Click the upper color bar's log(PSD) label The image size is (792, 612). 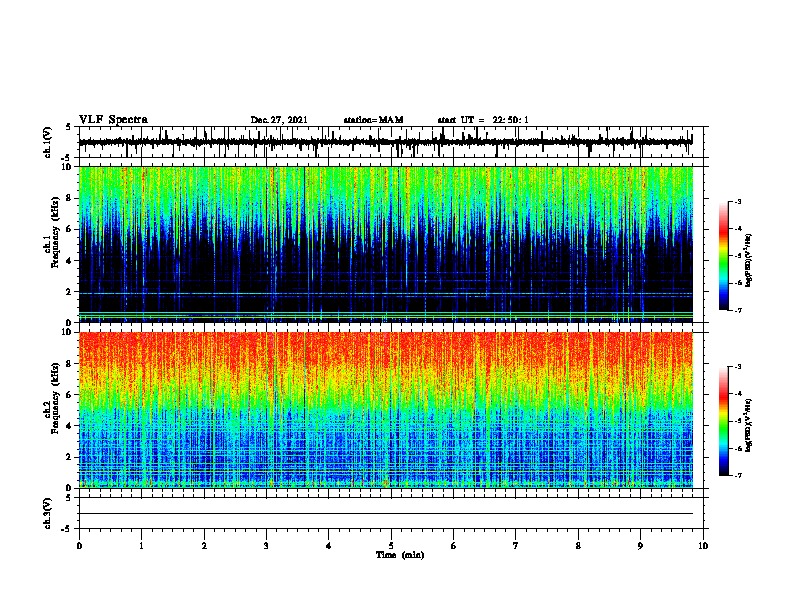click(x=748, y=260)
